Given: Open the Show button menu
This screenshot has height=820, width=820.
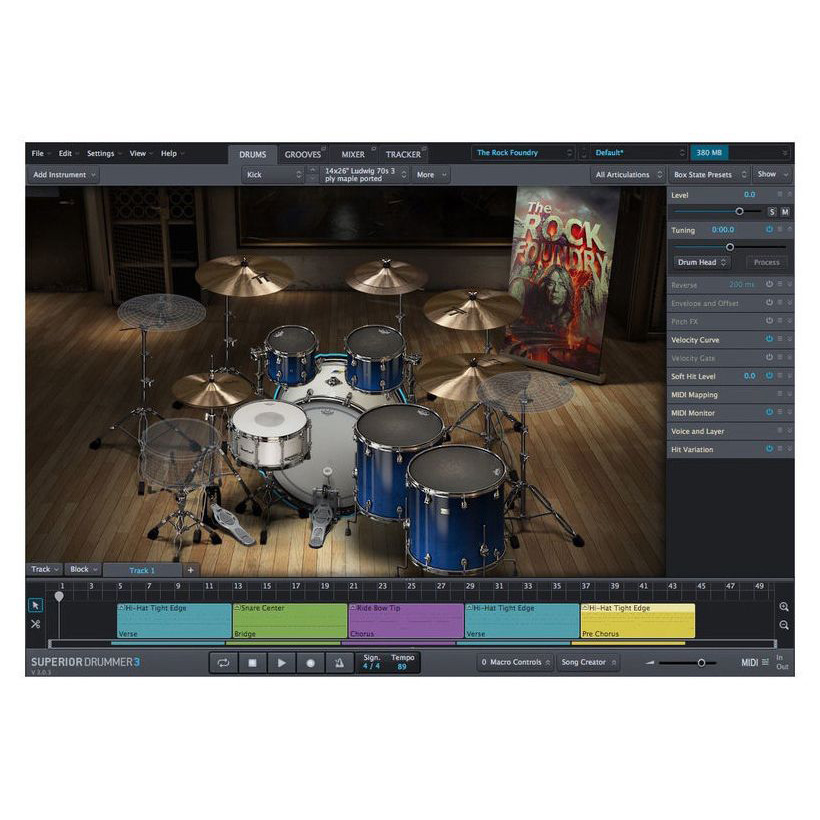Looking at the screenshot, I should click(772, 175).
